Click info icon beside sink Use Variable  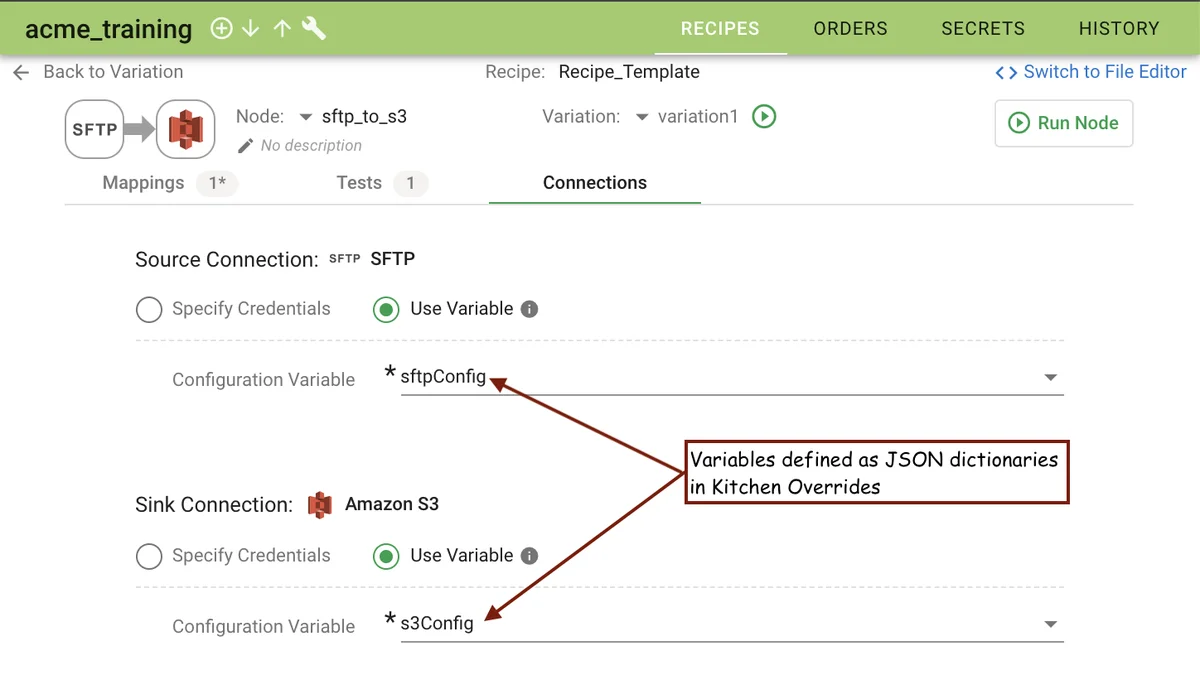(530, 556)
